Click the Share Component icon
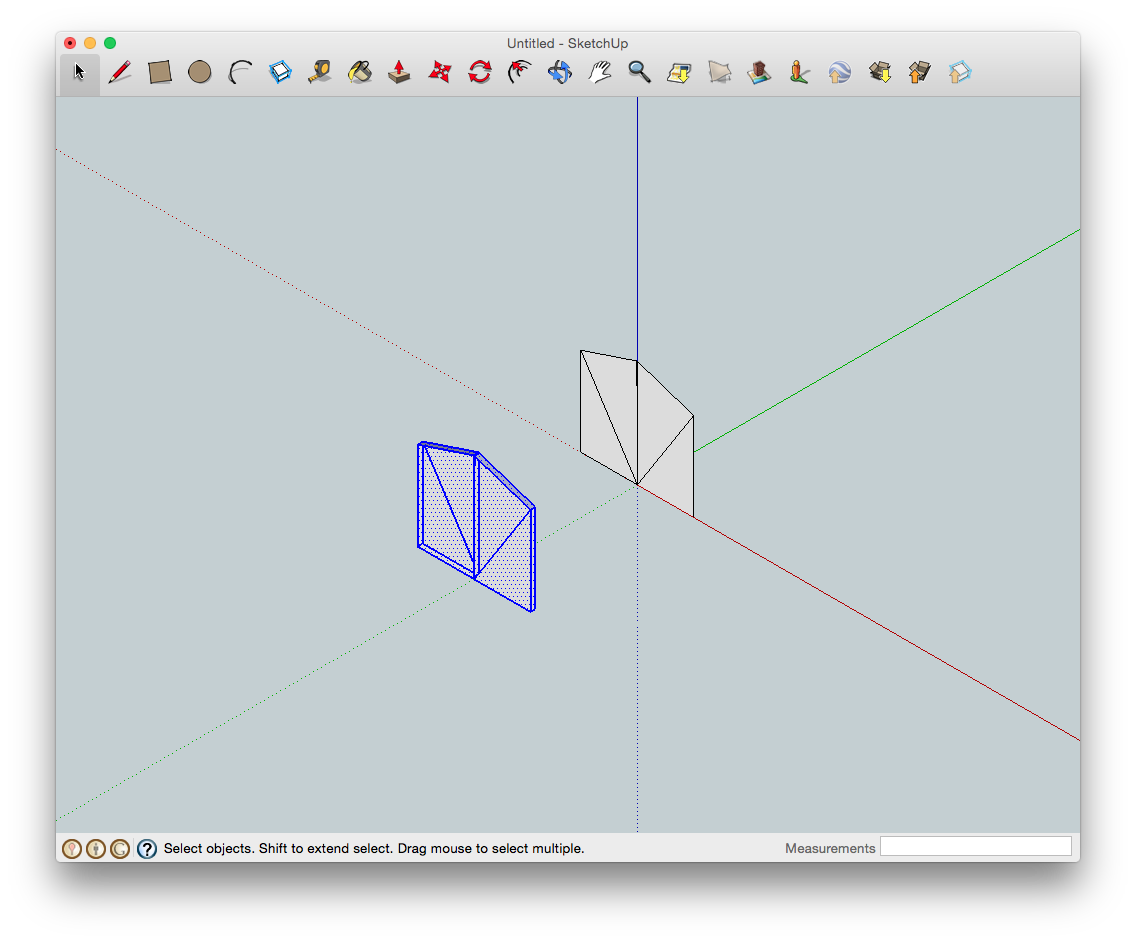The height and width of the screenshot is (942, 1136). [x=959, y=72]
